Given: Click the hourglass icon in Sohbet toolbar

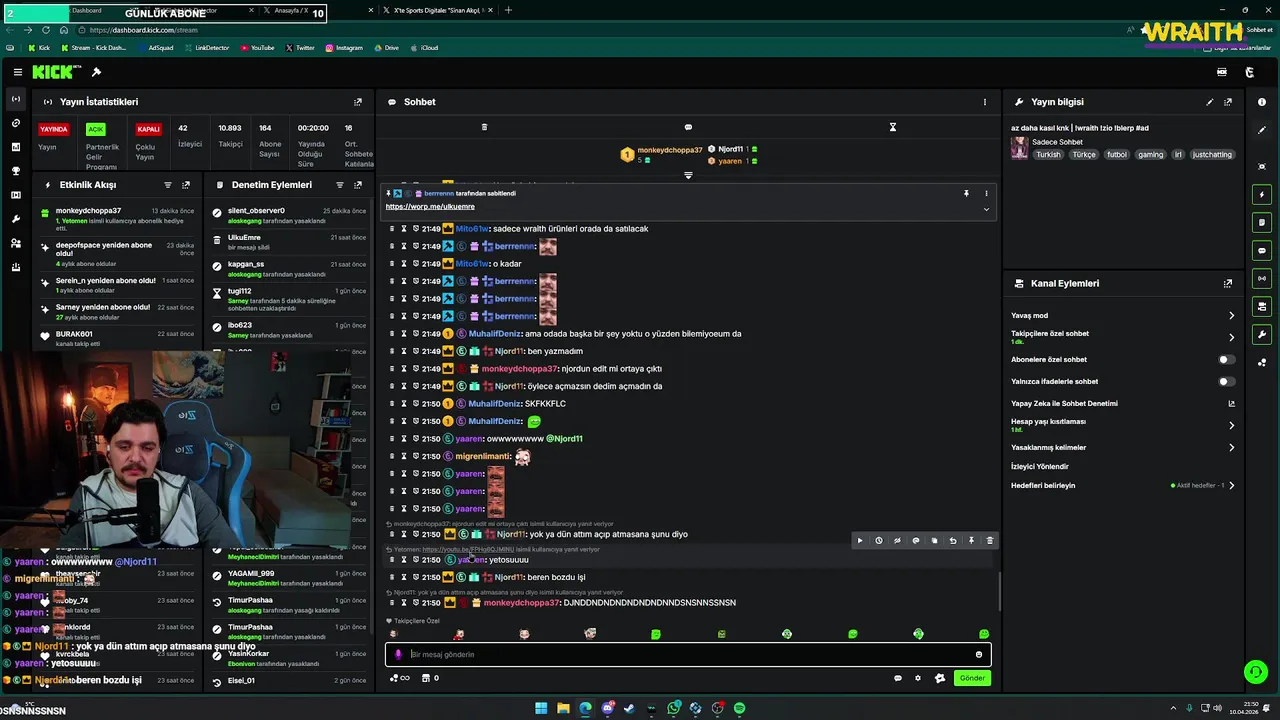Looking at the screenshot, I should click(893, 127).
